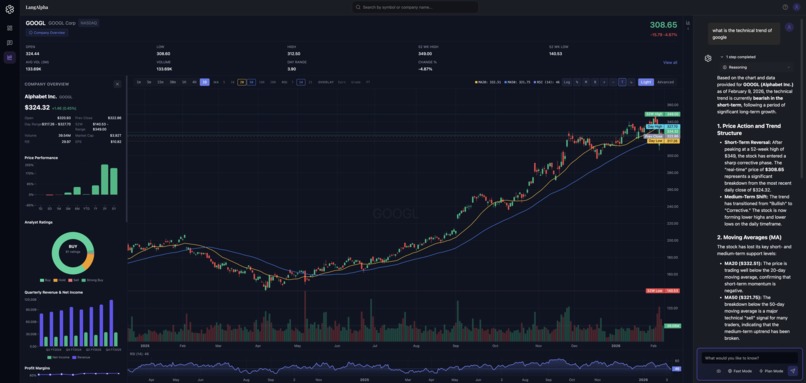This screenshot has height=383, width=806.
Task: Select the 1m timeframe
Action: pyautogui.click(x=139, y=82)
